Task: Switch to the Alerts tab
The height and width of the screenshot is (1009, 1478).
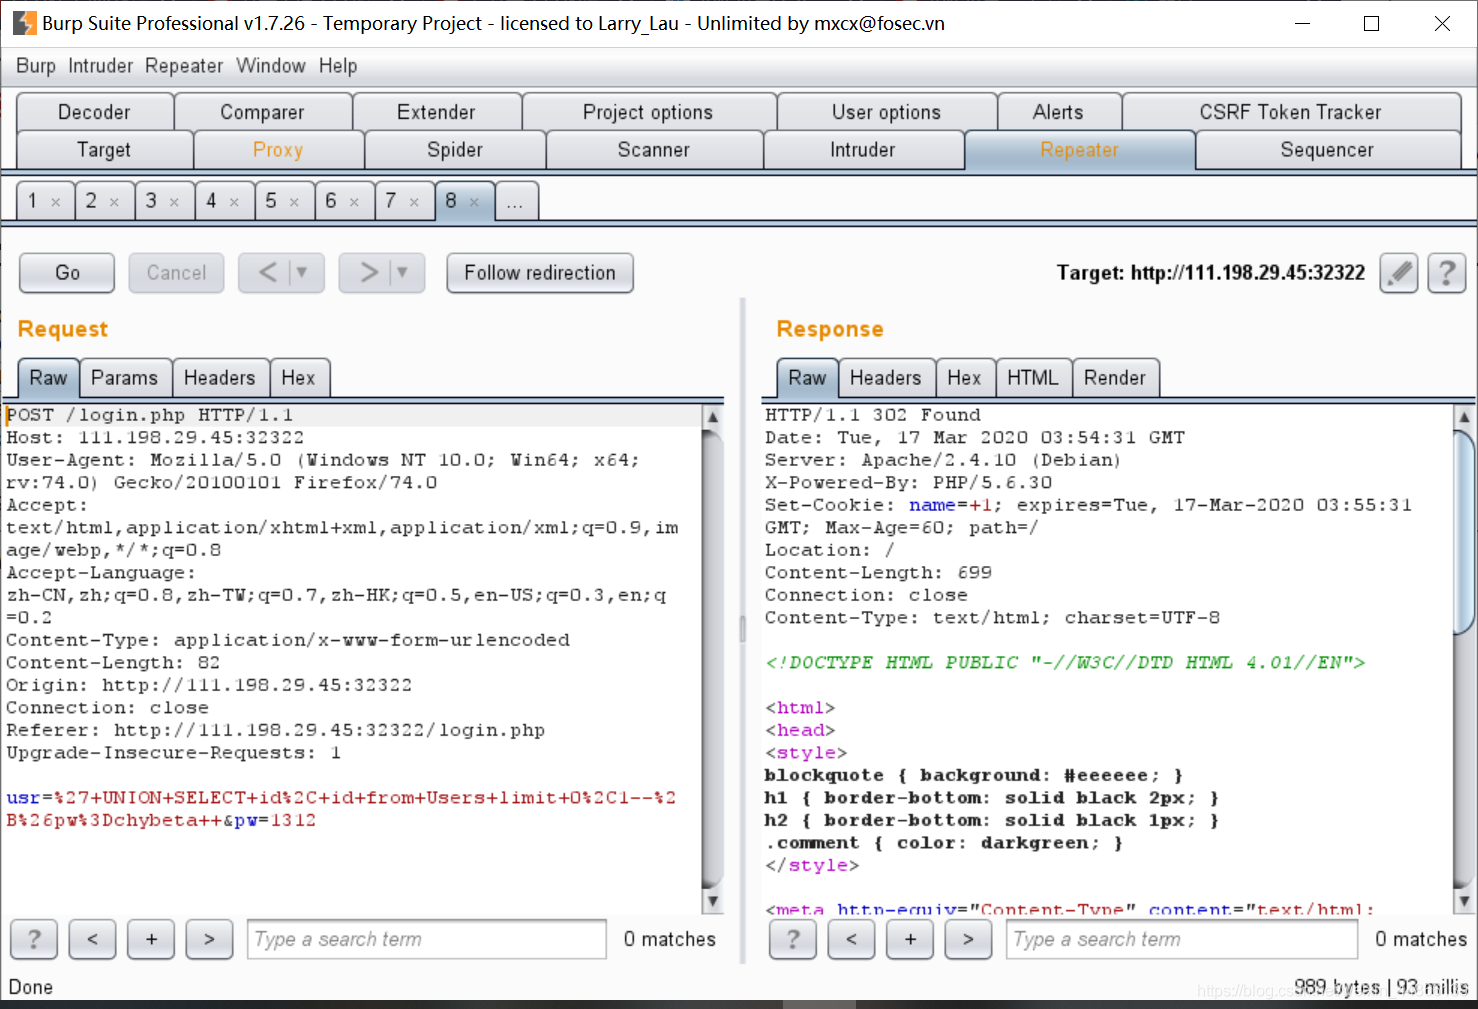Action: [x=1059, y=112]
